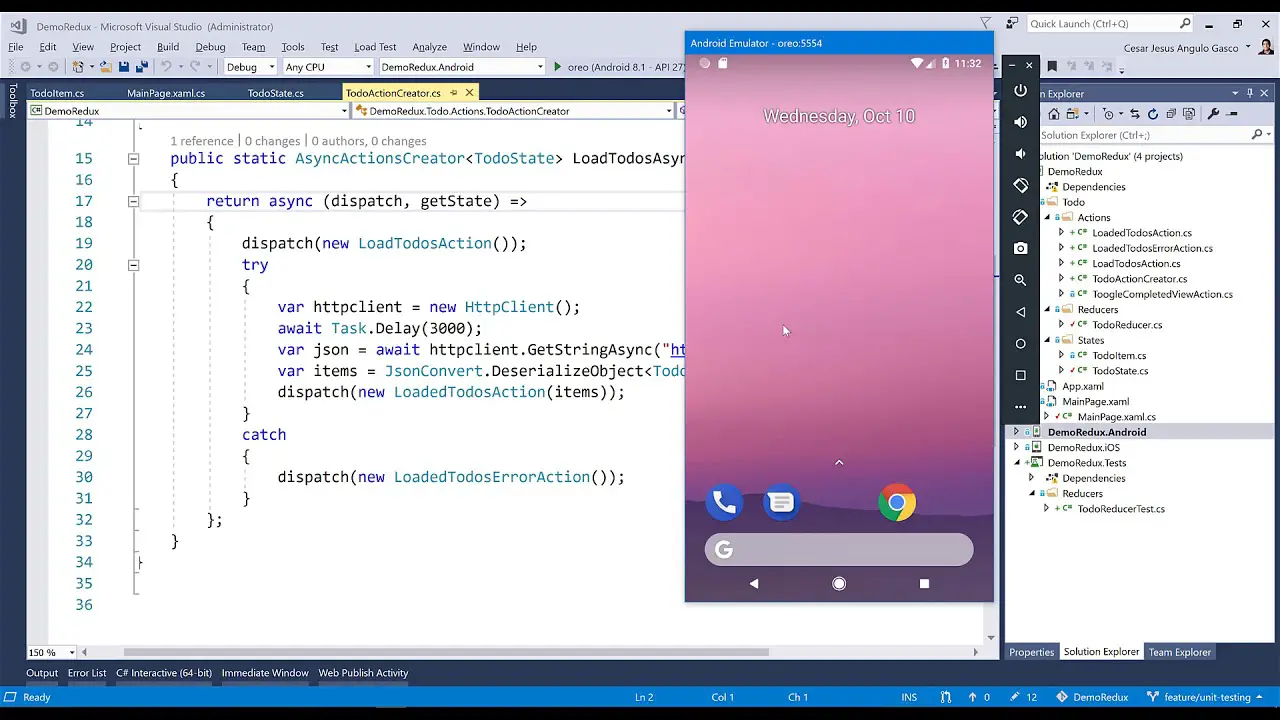Unpin the Solution Explorer panel
The height and width of the screenshot is (720, 1280).
coord(1248,93)
